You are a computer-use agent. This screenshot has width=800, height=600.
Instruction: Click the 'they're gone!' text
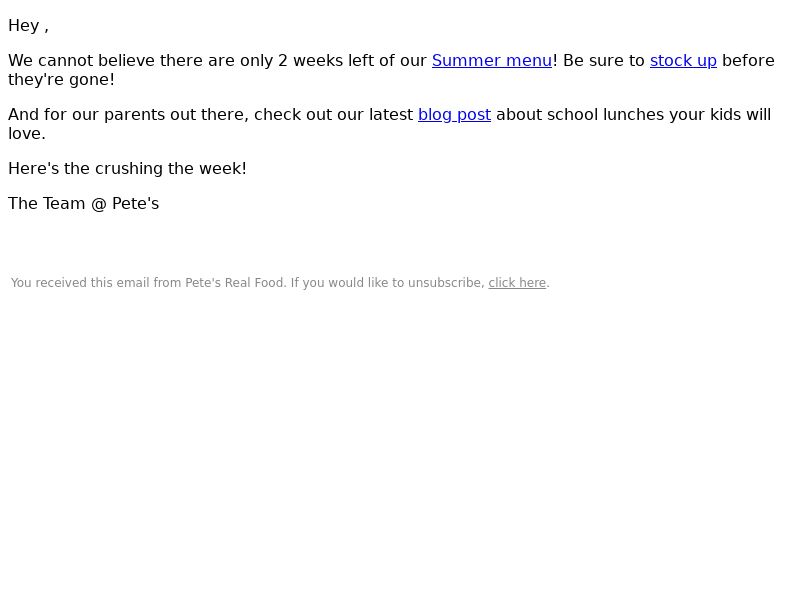(x=61, y=80)
